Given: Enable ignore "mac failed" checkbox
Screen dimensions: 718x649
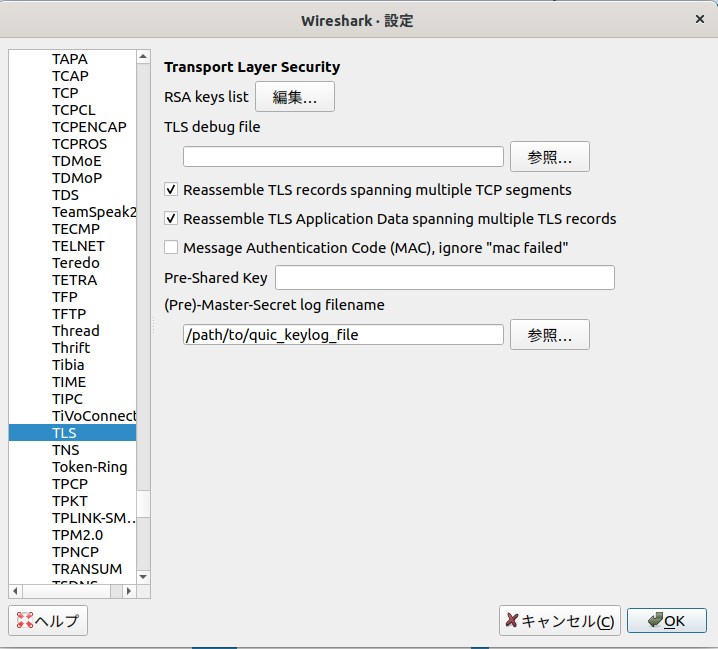Looking at the screenshot, I should (171, 247).
